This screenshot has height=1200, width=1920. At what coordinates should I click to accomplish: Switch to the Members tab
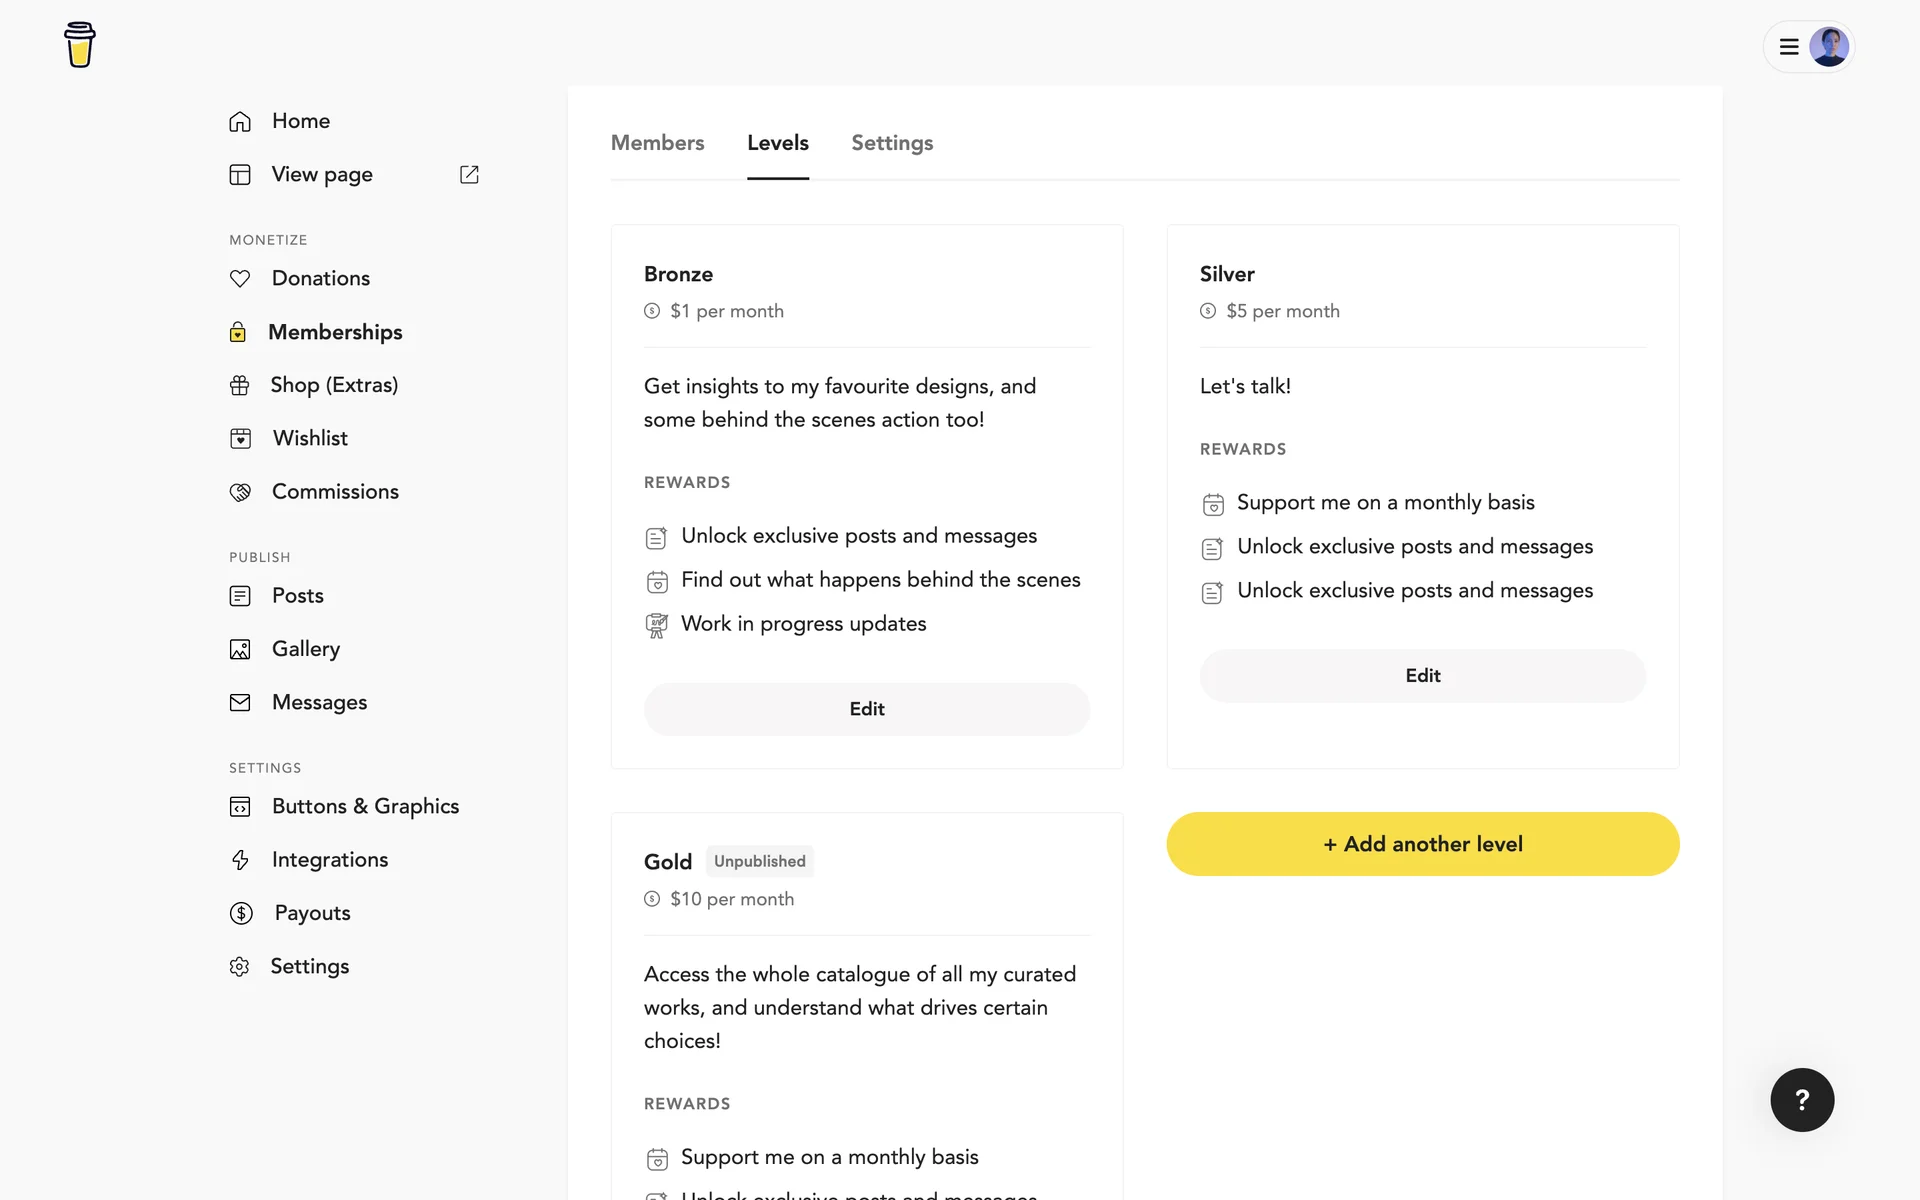[x=657, y=143]
